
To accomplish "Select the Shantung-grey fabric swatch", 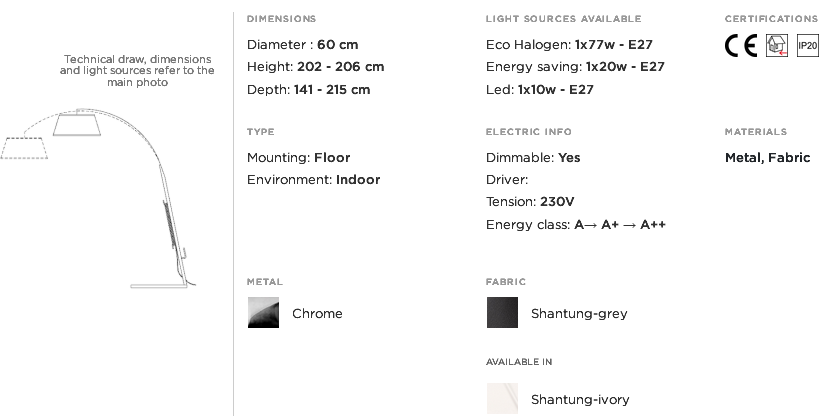I will 502,312.
